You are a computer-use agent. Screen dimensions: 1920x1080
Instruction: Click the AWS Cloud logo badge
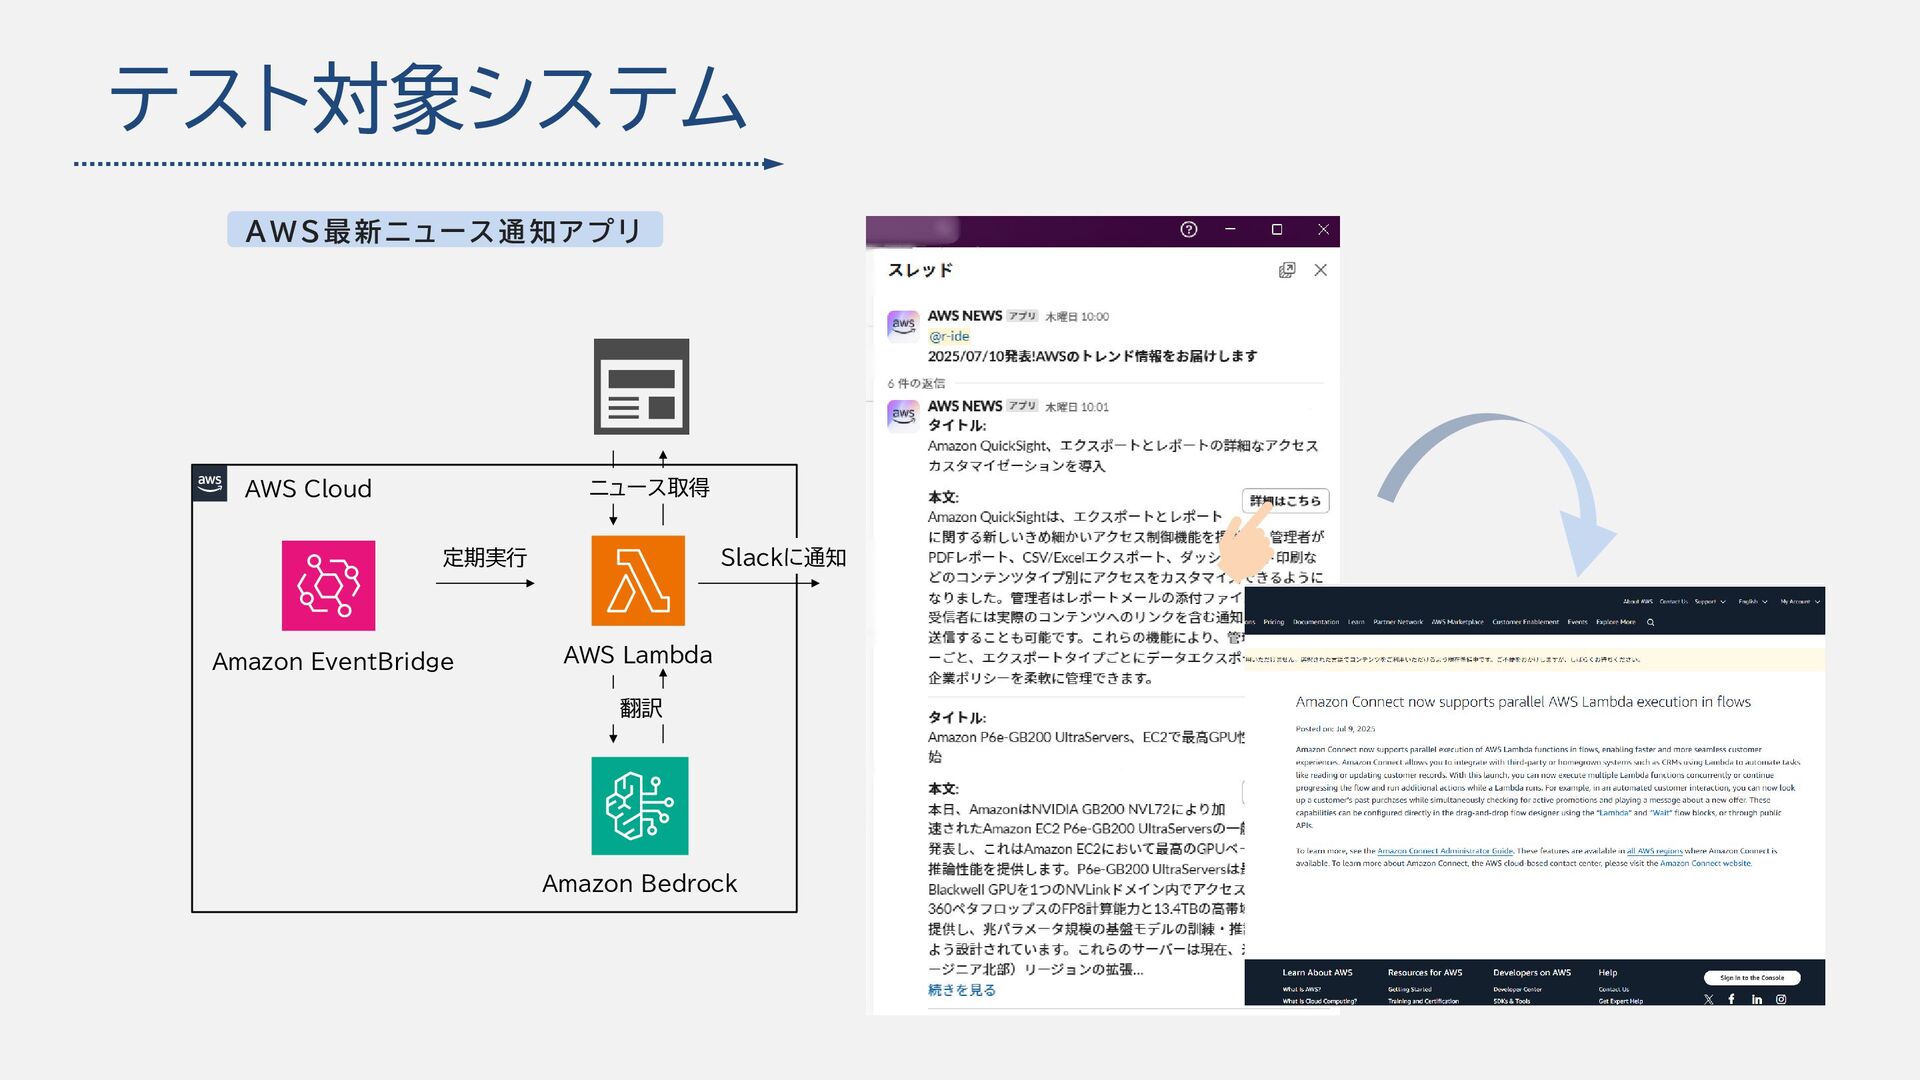[x=210, y=482]
